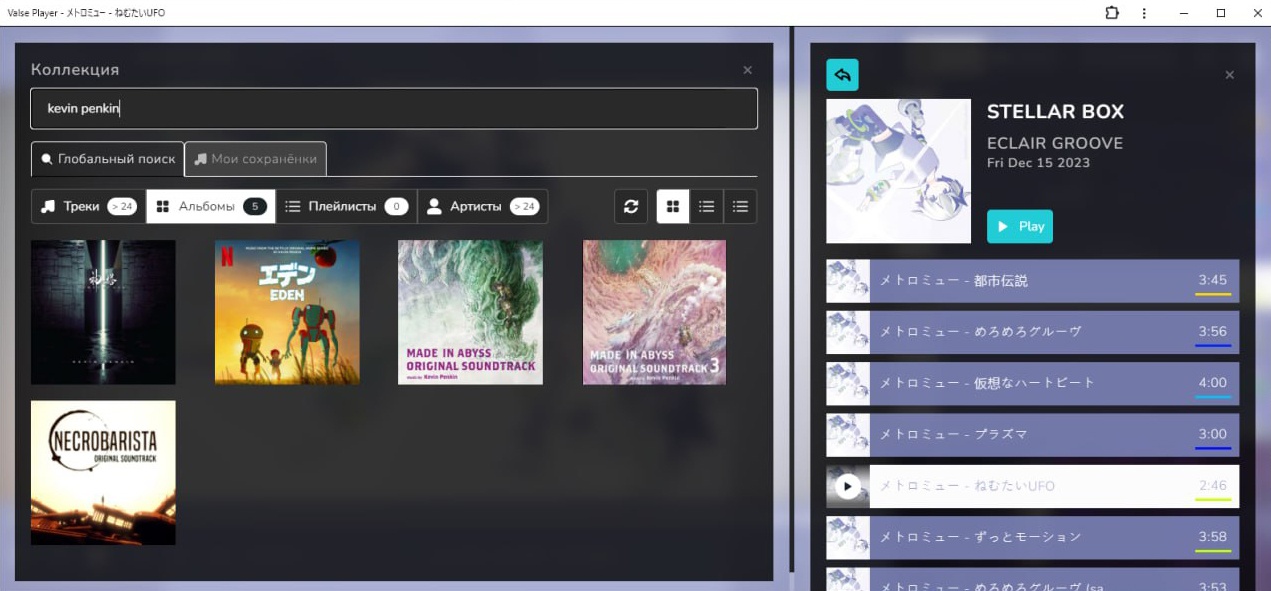
Task: Click the 5 count badge beside Альбомы
Action: [x=255, y=206]
